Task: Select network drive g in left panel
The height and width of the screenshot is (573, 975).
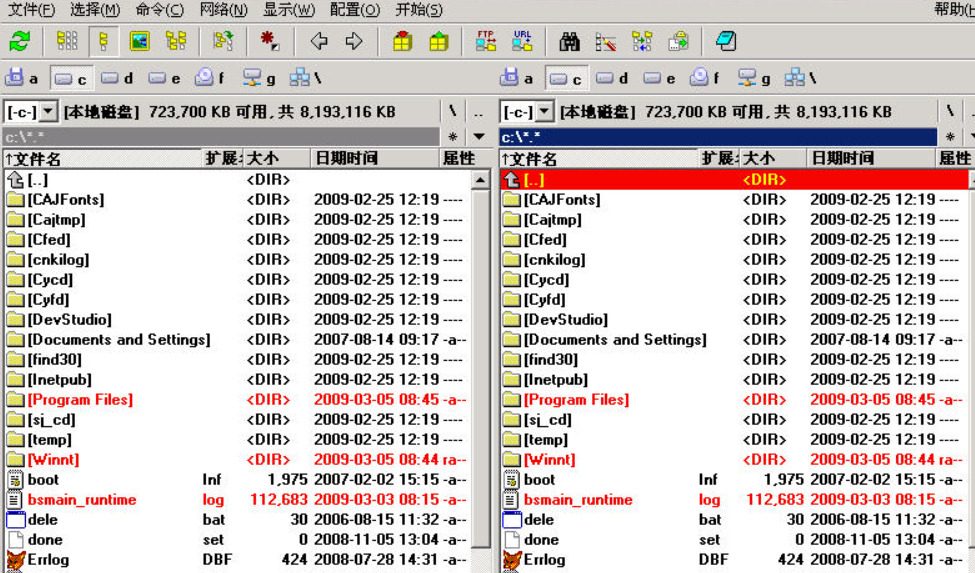Action: pos(259,78)
